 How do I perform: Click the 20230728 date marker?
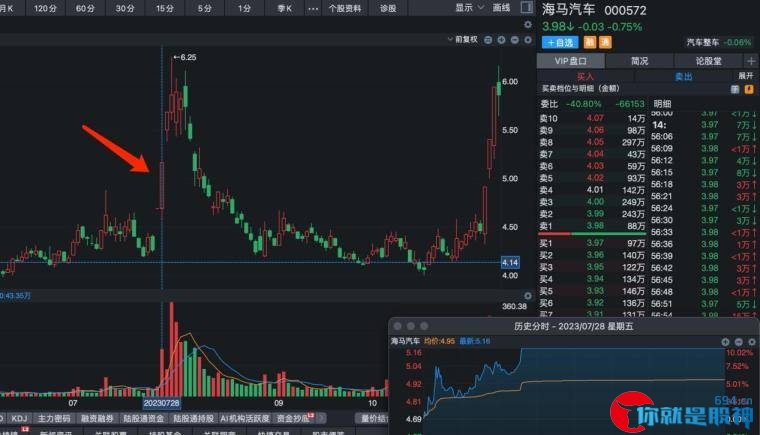tap(161, 403)
